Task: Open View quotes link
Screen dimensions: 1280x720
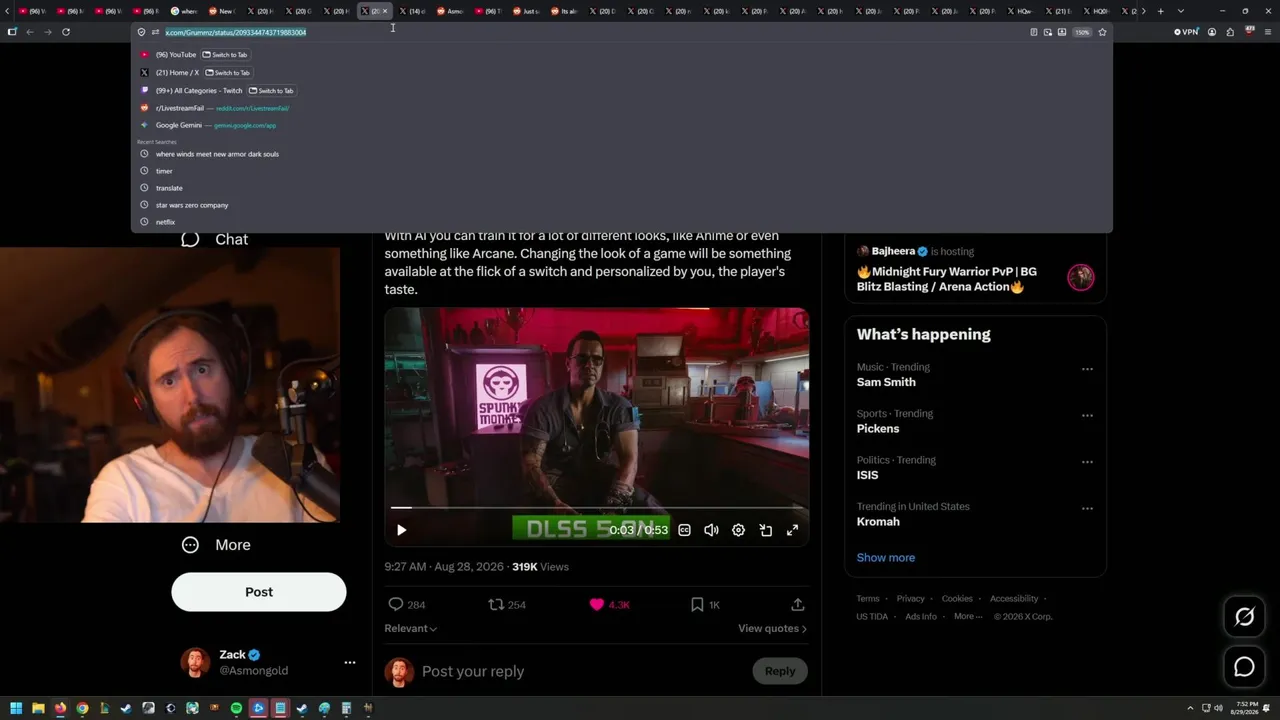Action: coord(772,628)
